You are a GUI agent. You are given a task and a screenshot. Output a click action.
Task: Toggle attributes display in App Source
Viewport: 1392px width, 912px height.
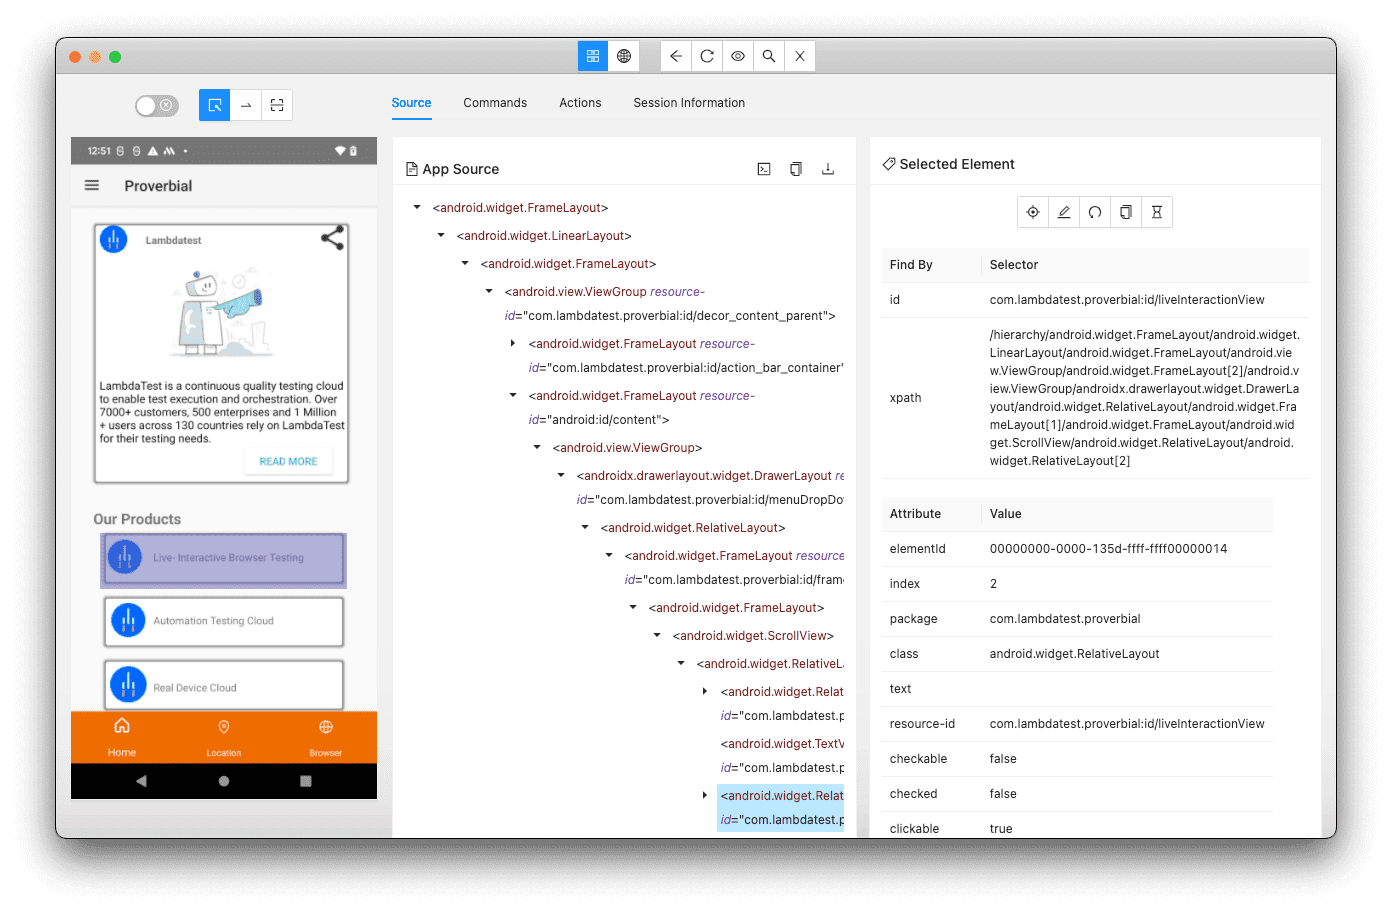pos(764,169)
